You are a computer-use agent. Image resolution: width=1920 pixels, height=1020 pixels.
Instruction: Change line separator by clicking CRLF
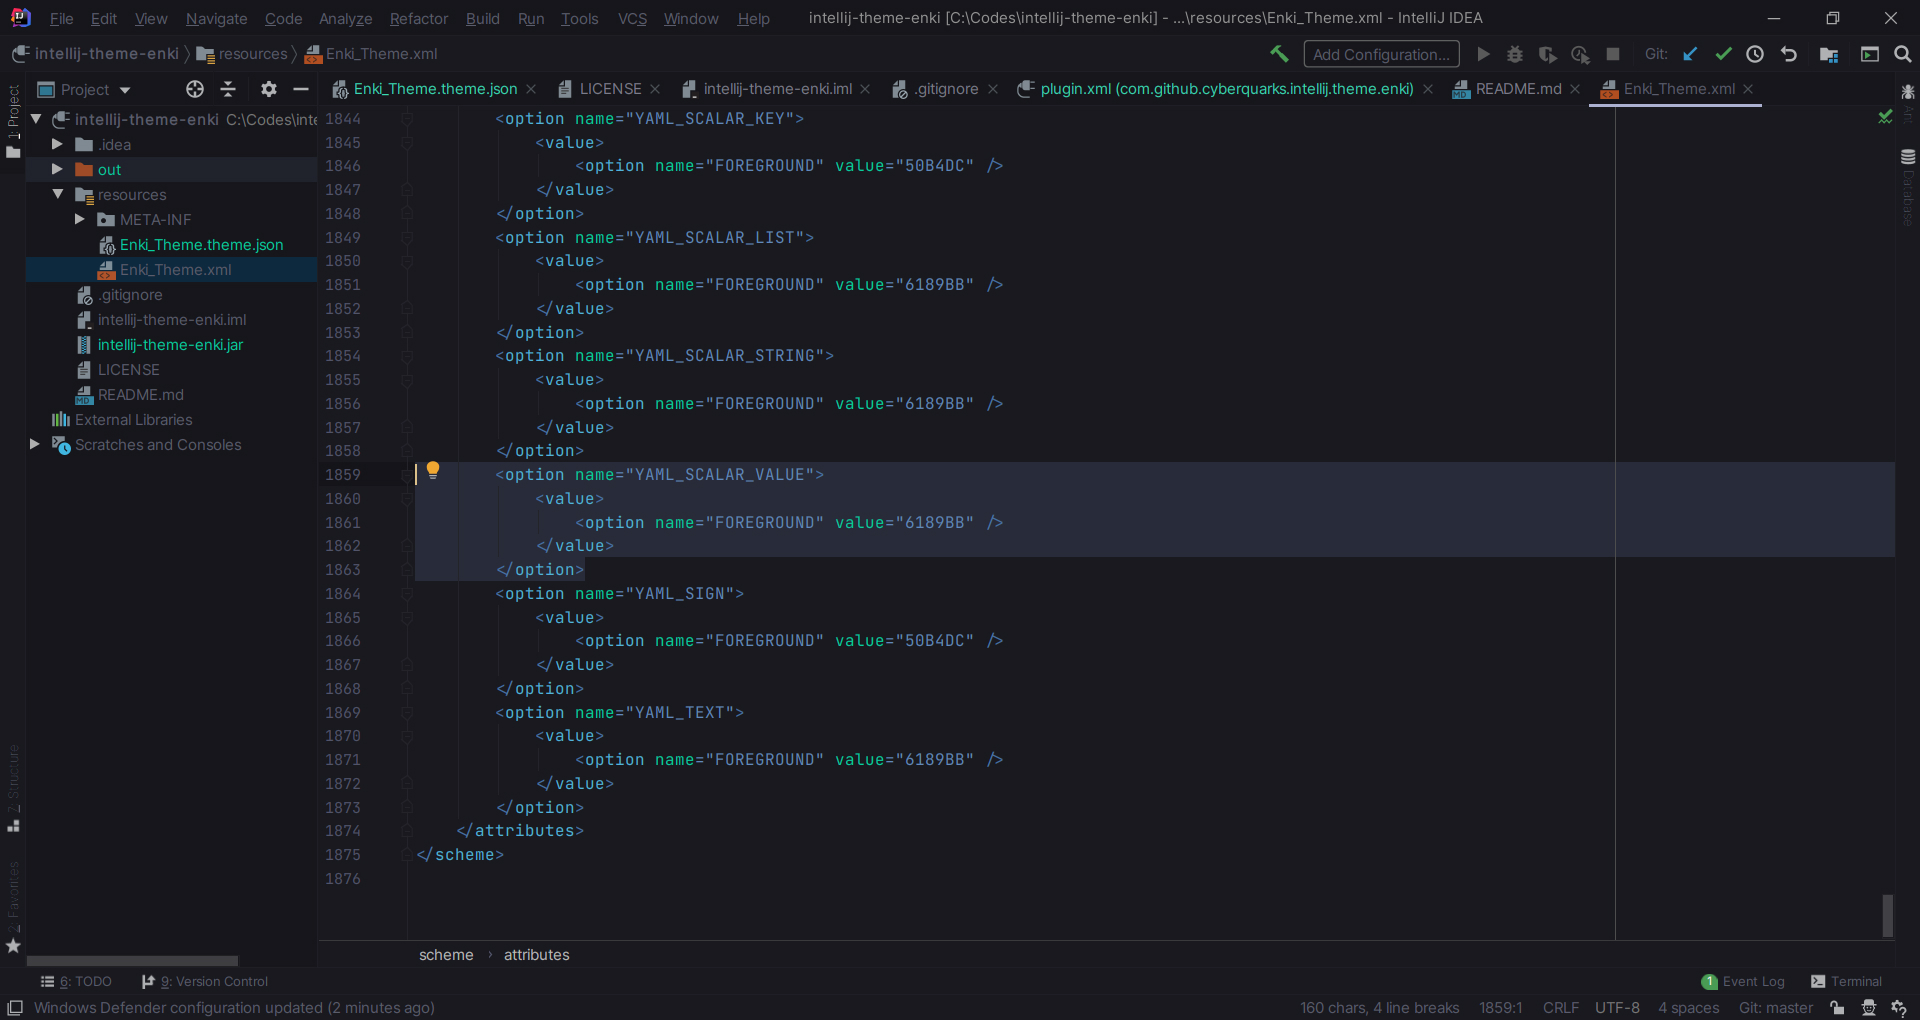coord(1561,1008)
